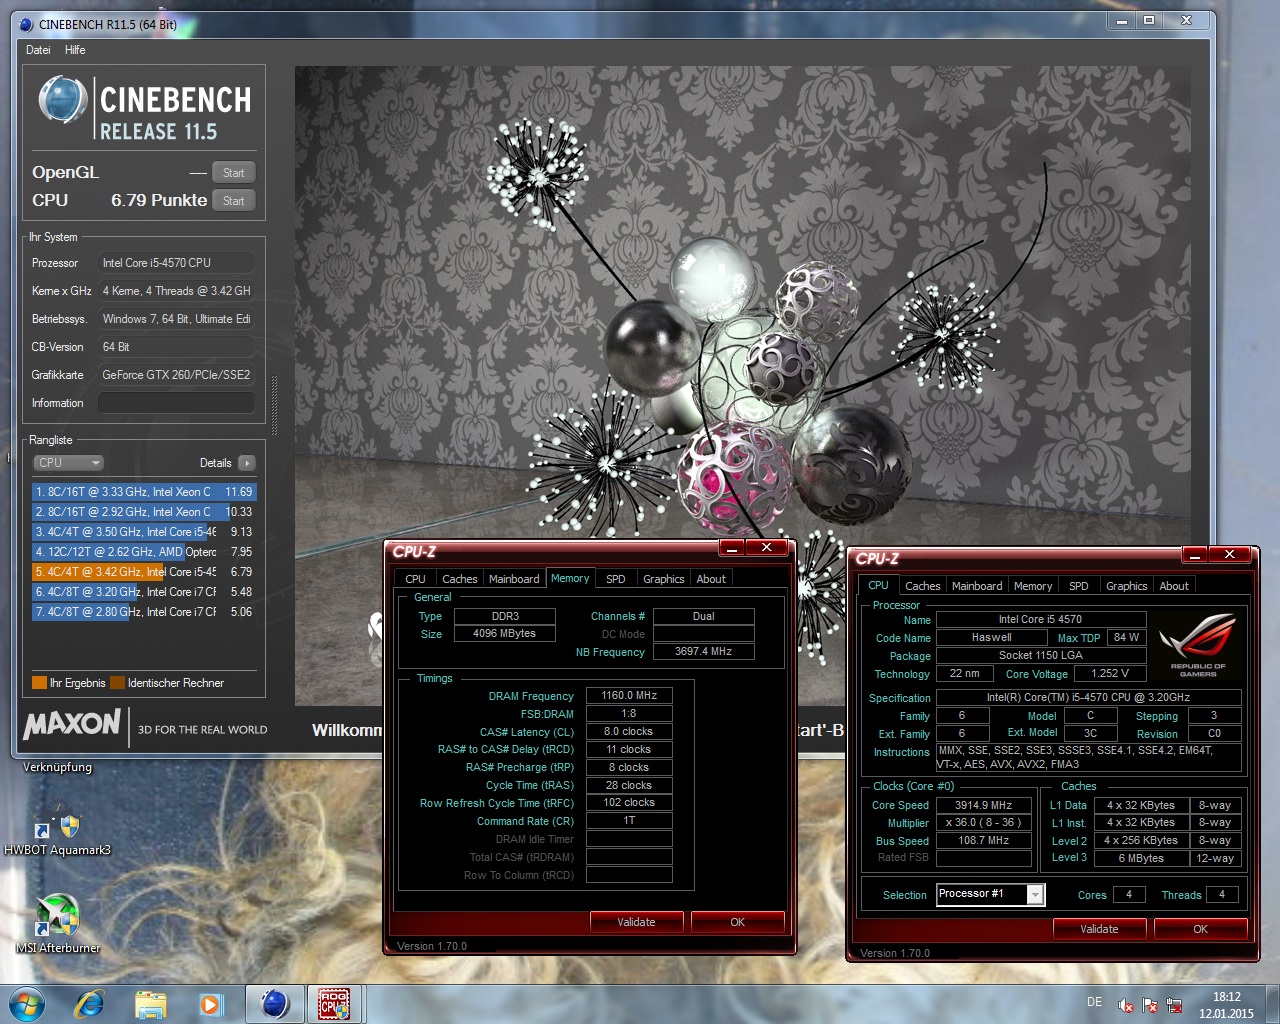Select highlighted ranking row 4C/4T @ 3.42 GHz
This screenshot has width=1280, height=1024.
(144, 572)
